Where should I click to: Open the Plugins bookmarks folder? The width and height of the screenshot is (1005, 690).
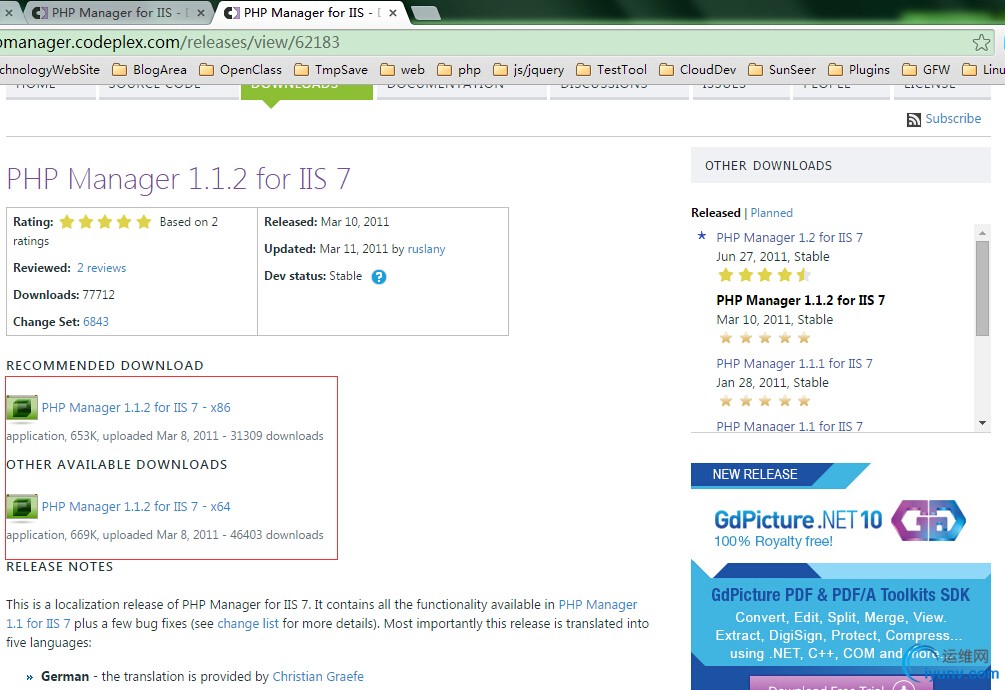click(859, 69)
